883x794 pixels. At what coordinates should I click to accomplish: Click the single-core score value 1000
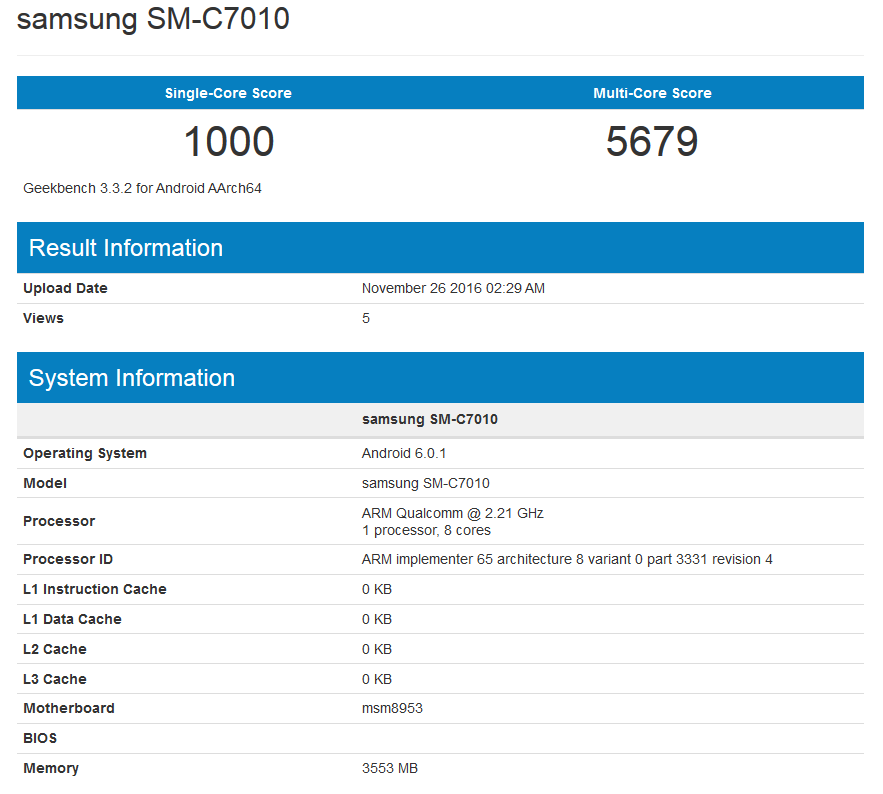[228, 141]
